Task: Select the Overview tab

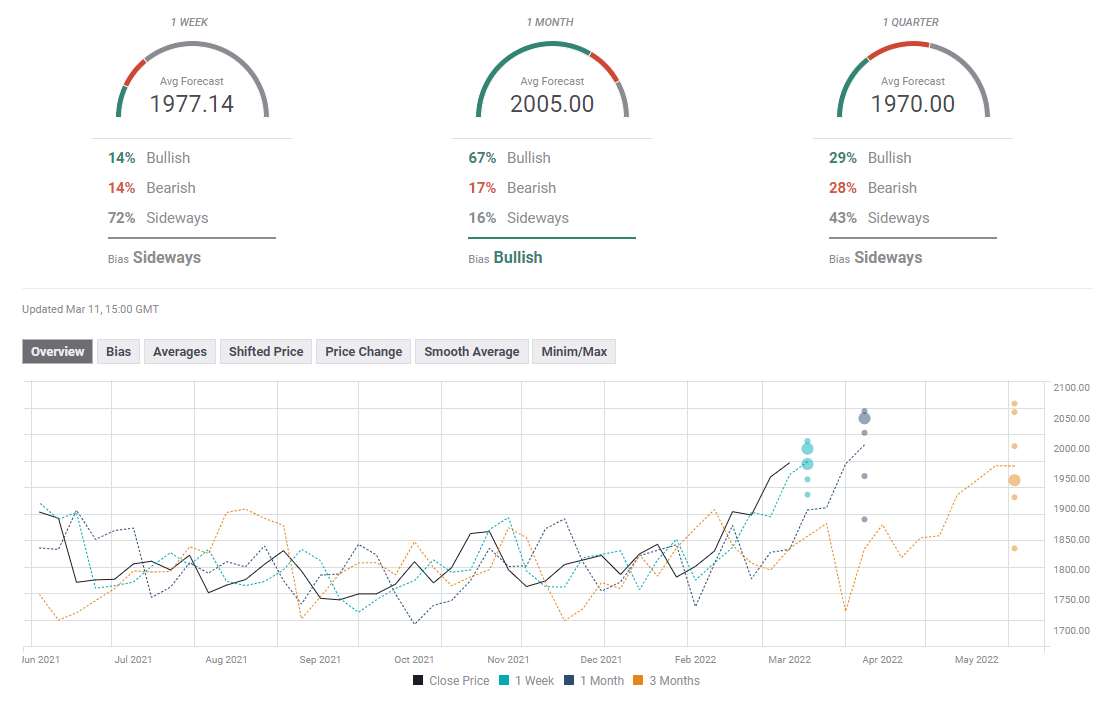Action: 57,351
